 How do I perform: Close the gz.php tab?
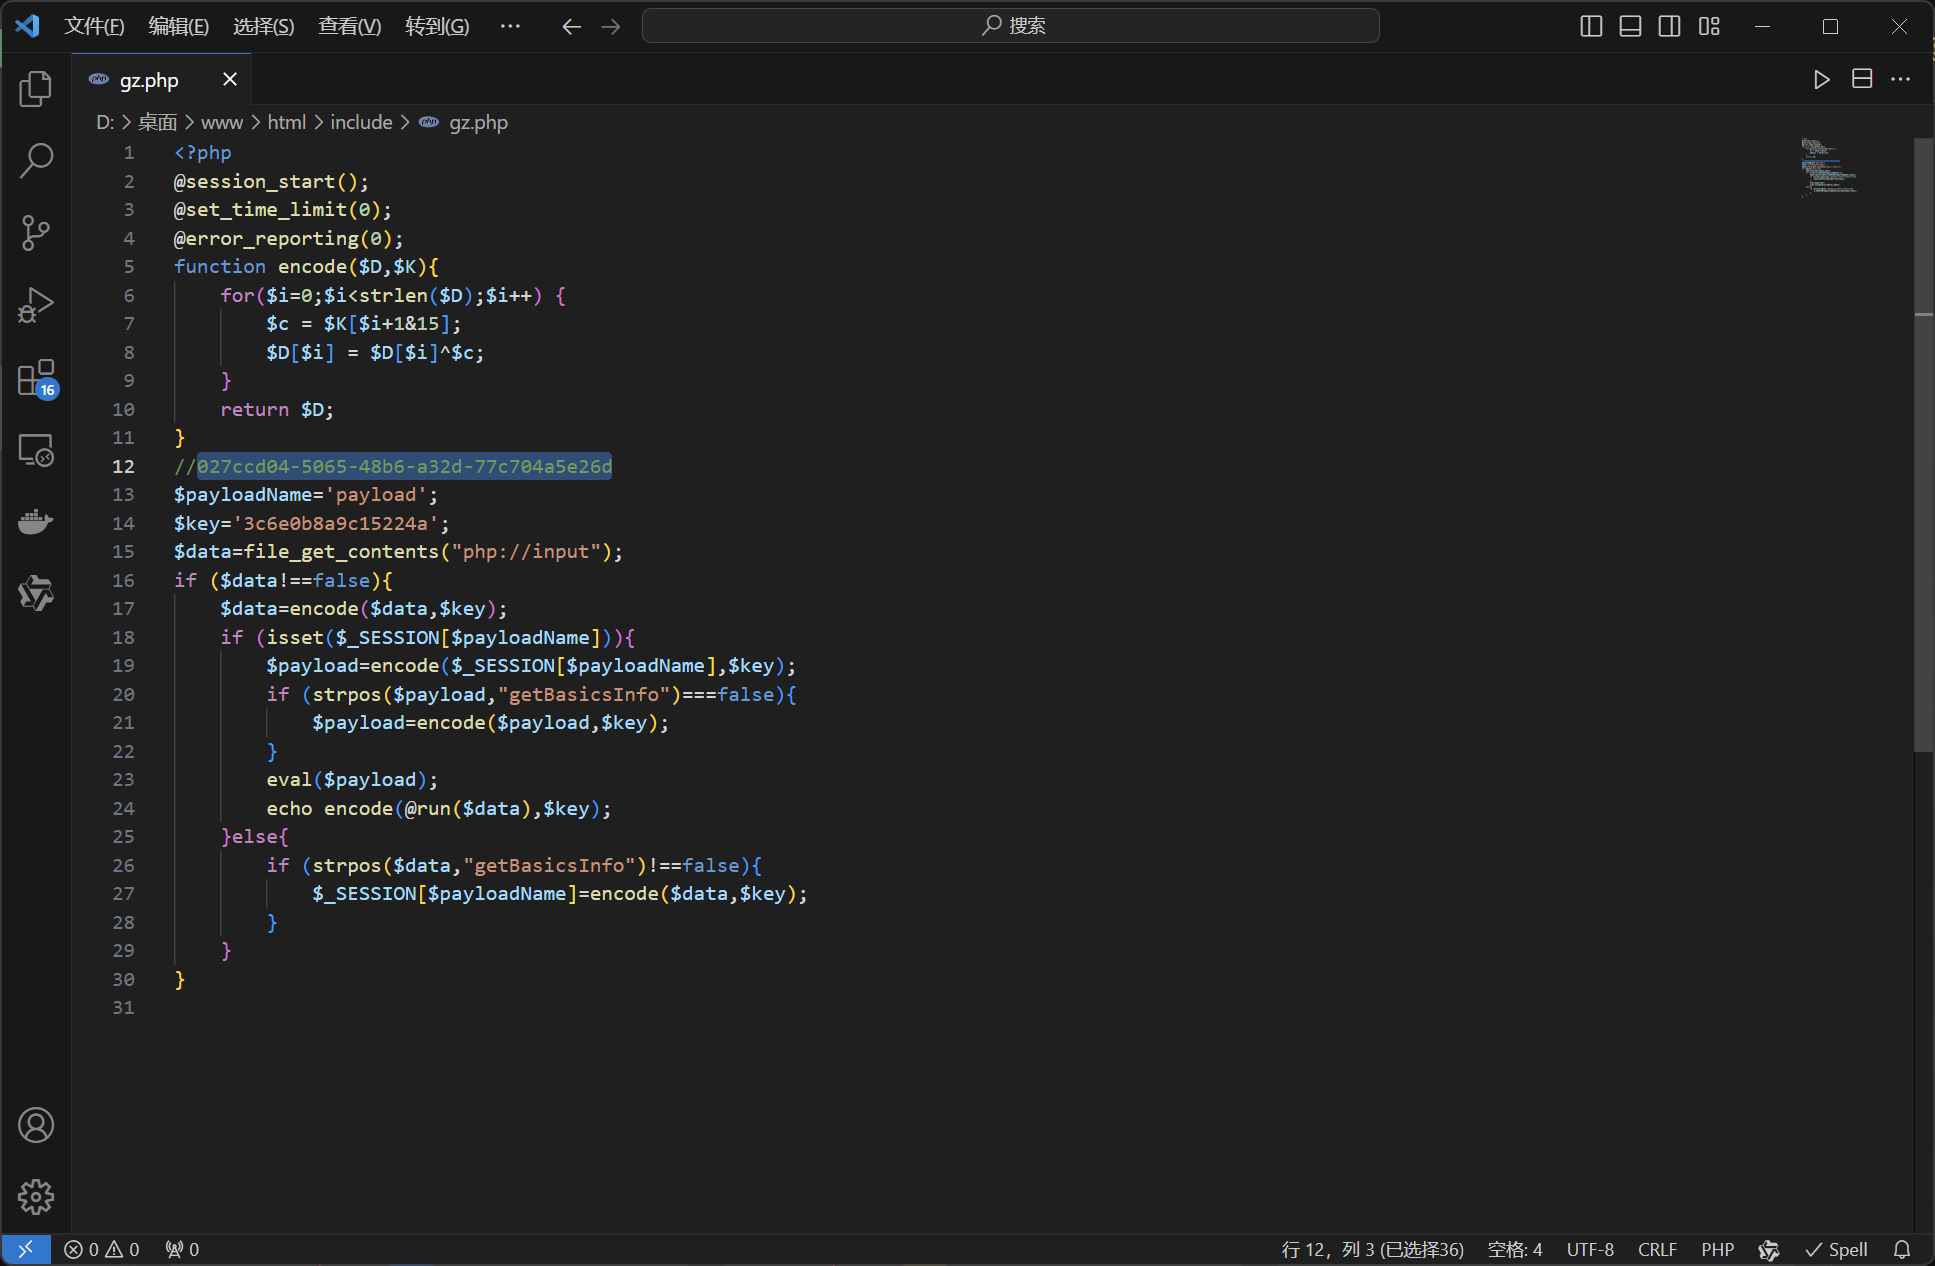tap(230, 79)
